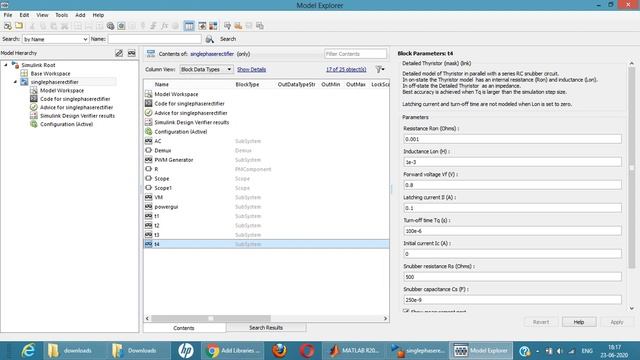Click the Inductance Lon input field
The image size is (640, 360).
pyautogui.click(x=512, y=162)
